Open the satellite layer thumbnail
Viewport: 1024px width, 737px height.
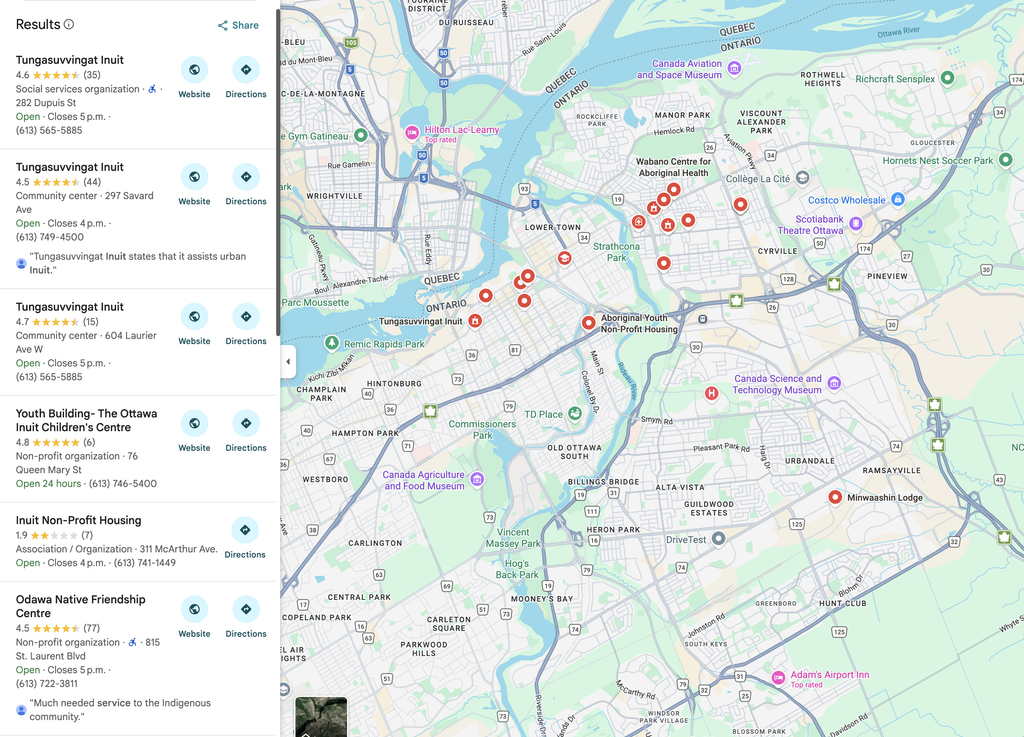tap(321, 717)
